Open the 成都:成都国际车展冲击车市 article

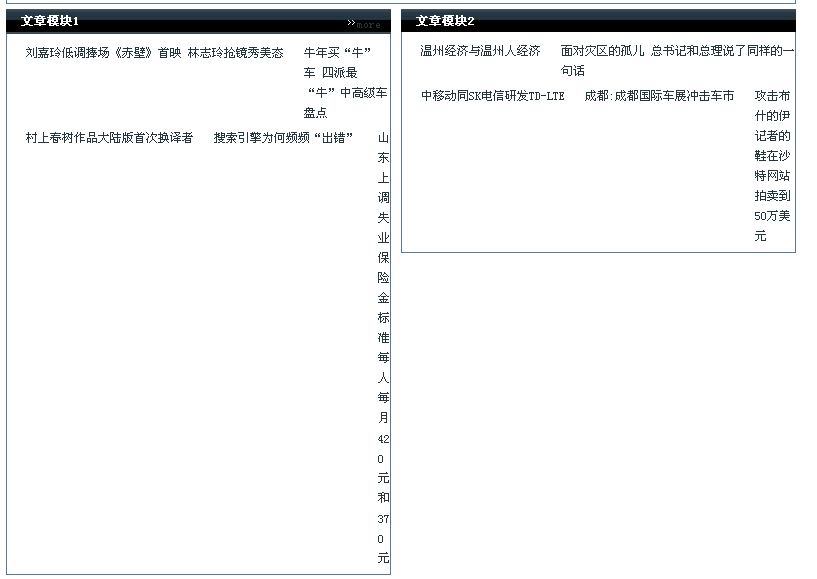click(x=659, y=96)
